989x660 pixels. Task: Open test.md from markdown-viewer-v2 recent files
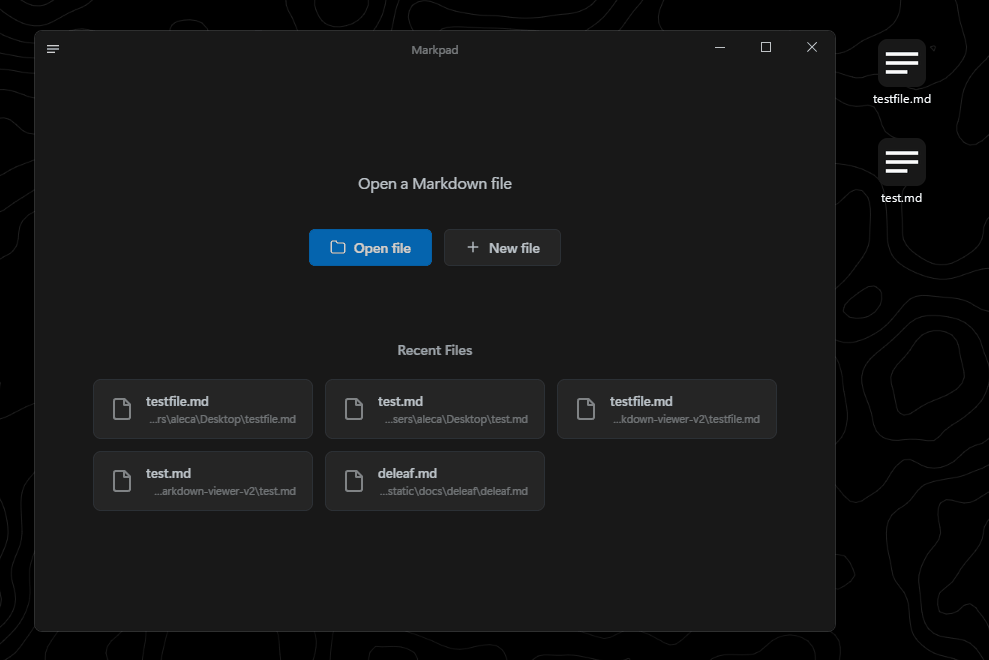[x=203, y=481]
